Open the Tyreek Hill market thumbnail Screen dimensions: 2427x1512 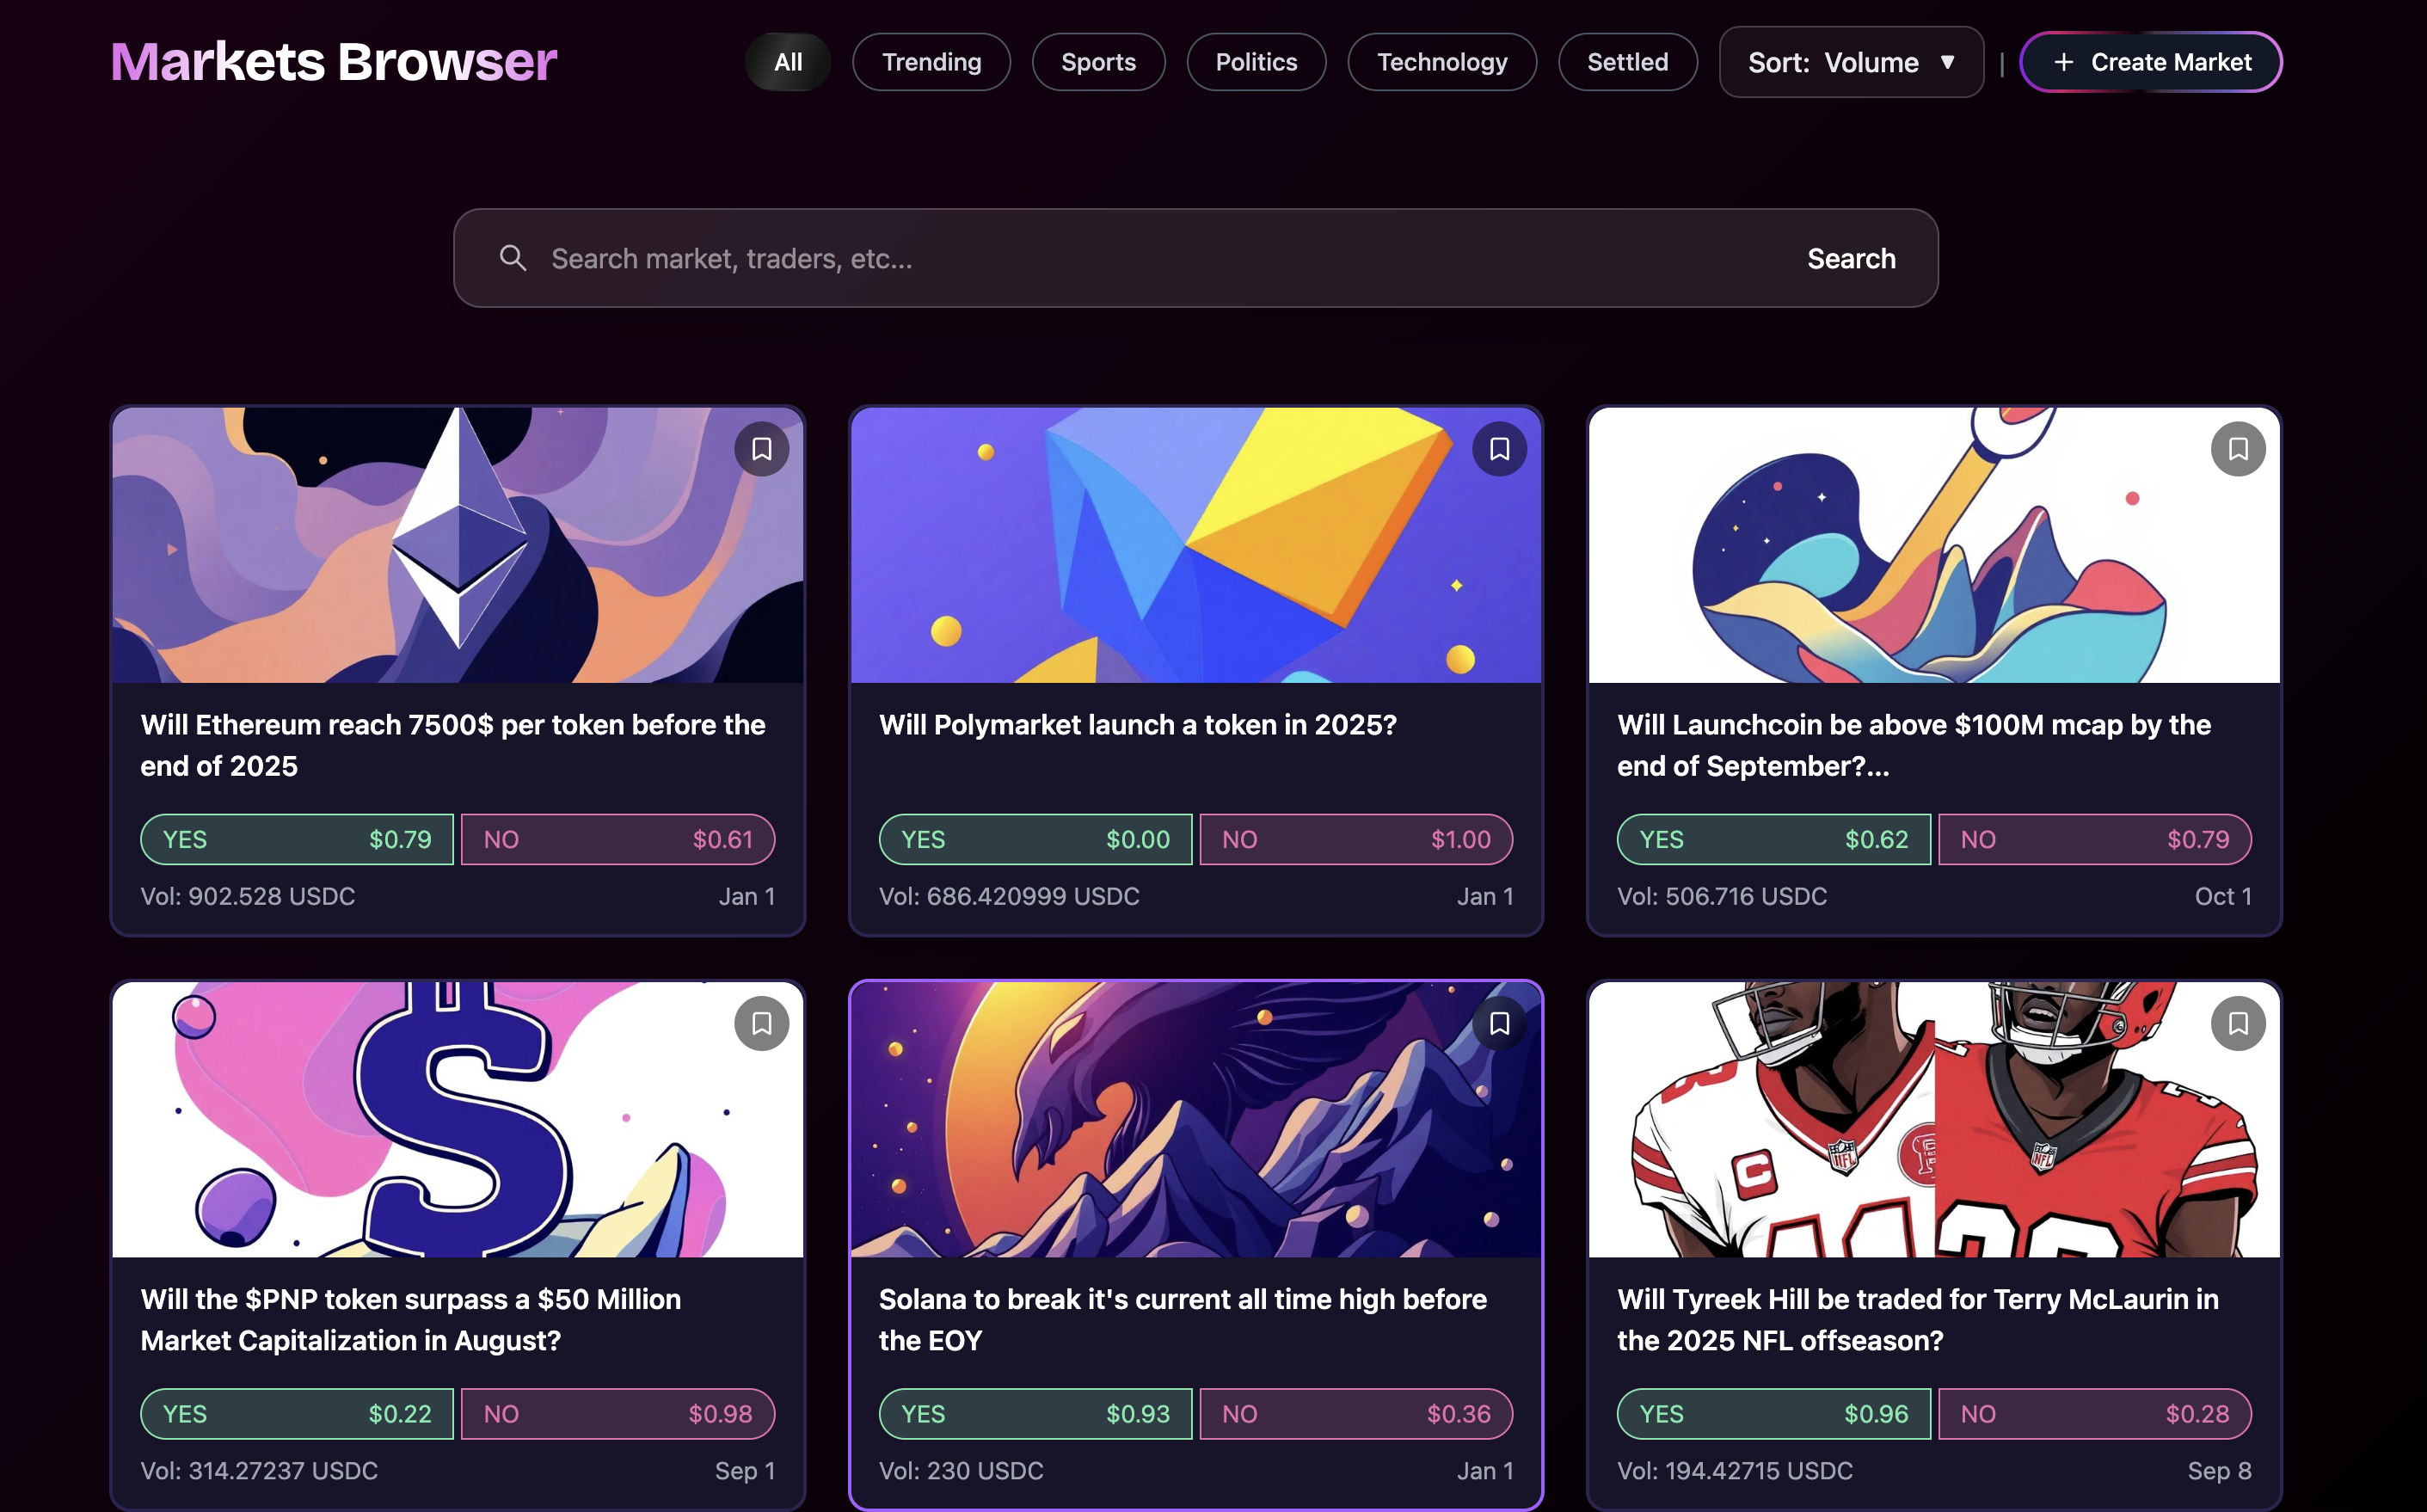(1934, 1119)
